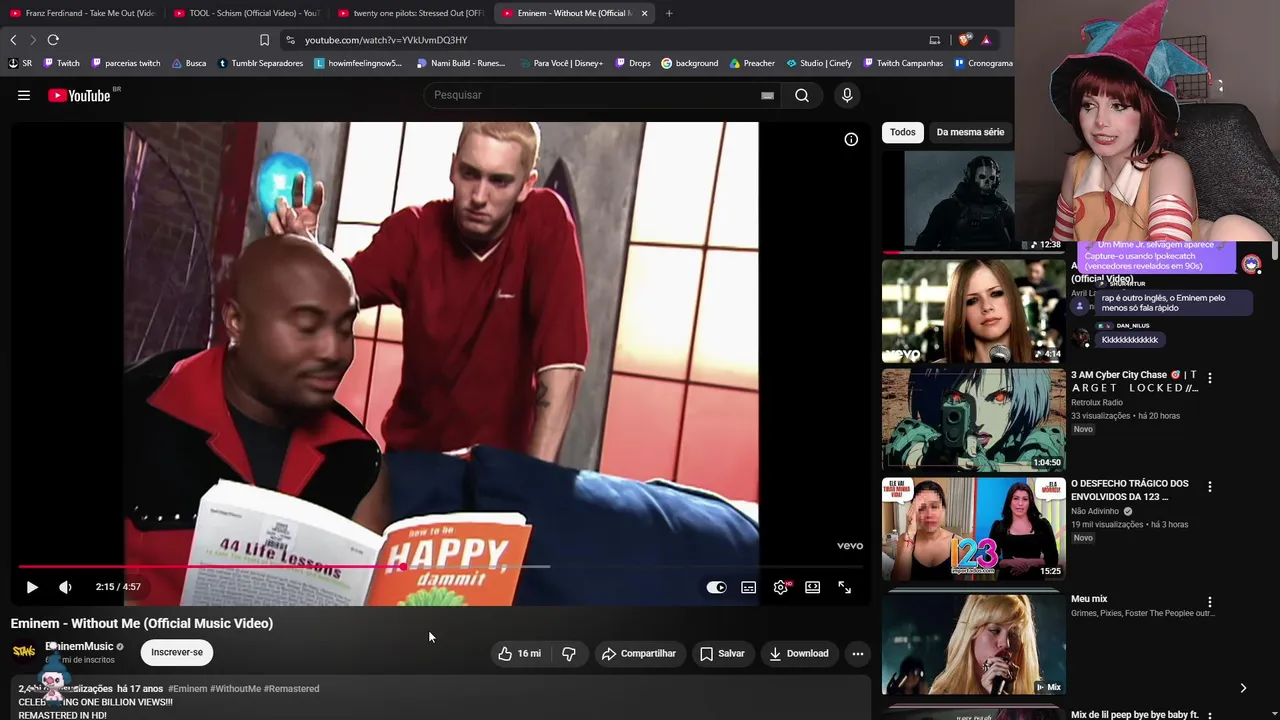Open more actions three-dot menu below video
The width and height of the screenshot is (1280, 720).
(x=857, y=654)
